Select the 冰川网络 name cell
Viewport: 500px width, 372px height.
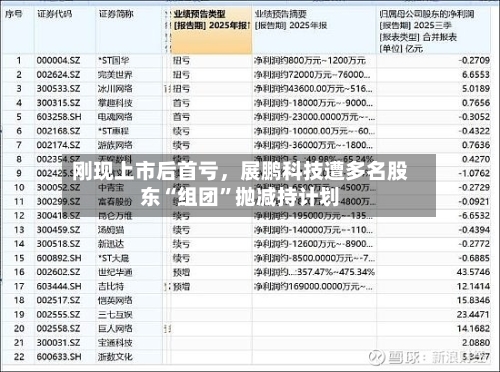(x=115, y=89)
